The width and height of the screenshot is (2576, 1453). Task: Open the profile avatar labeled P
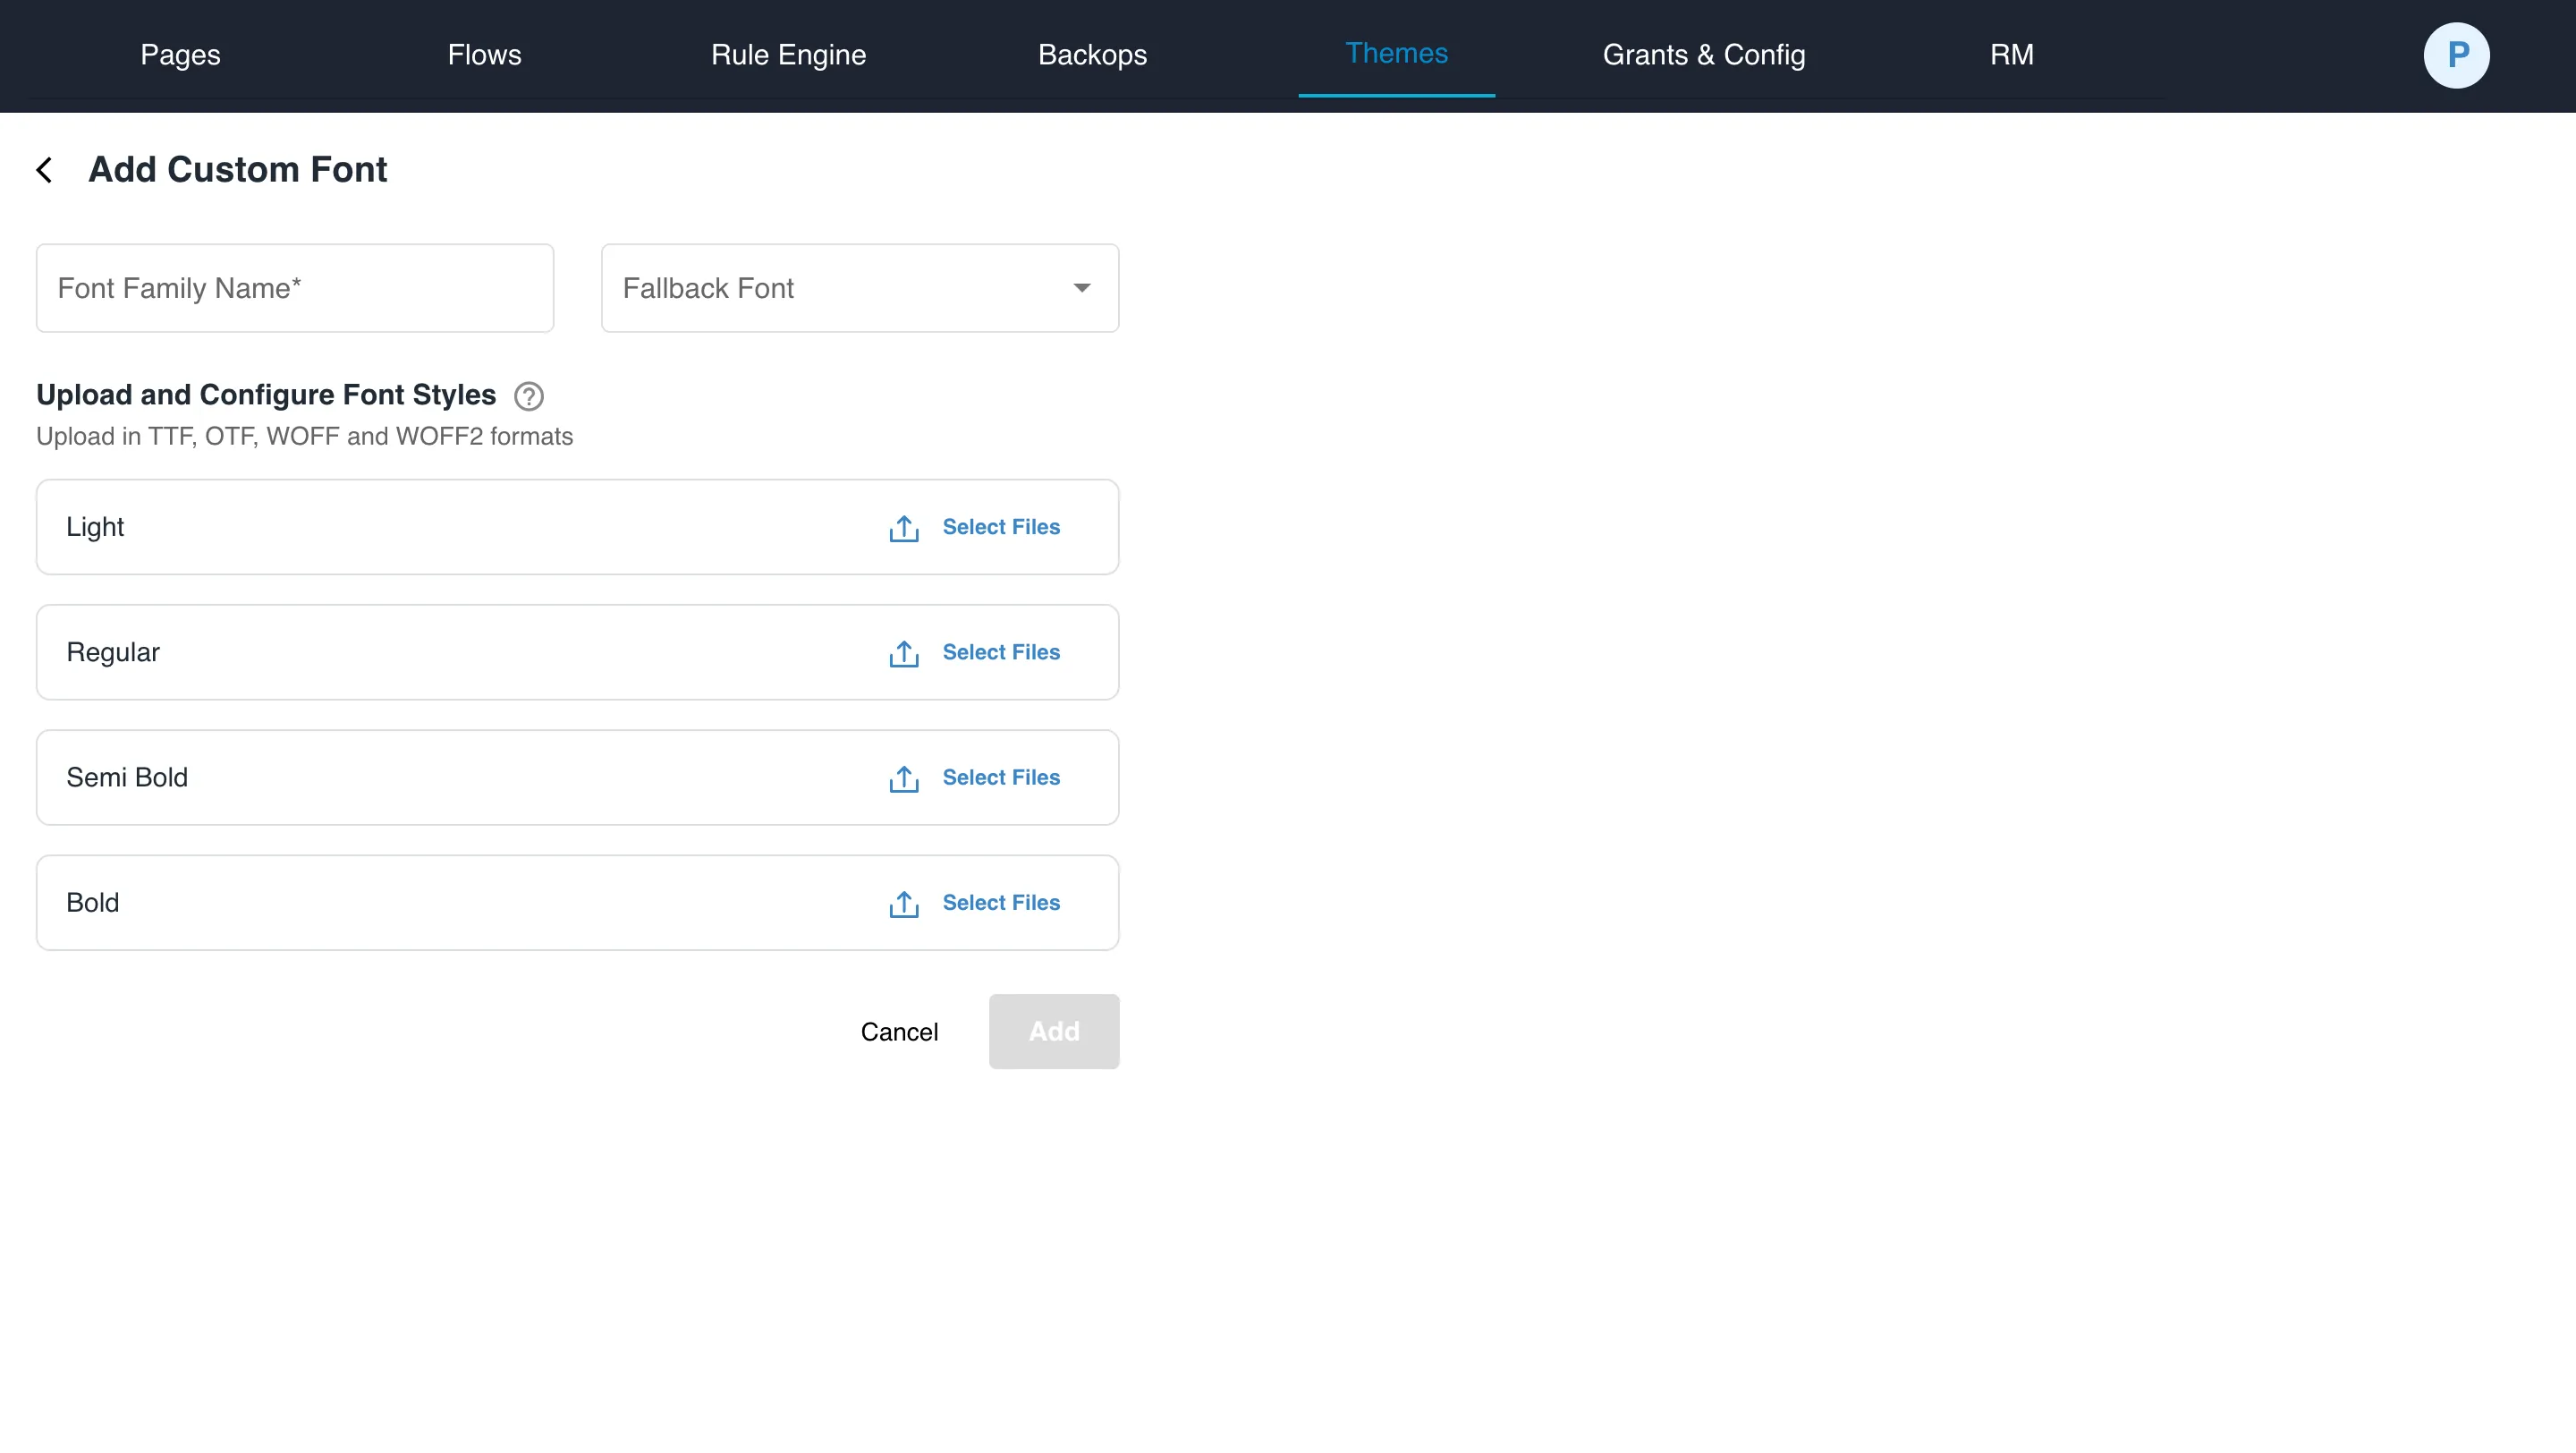[2457, 55]
